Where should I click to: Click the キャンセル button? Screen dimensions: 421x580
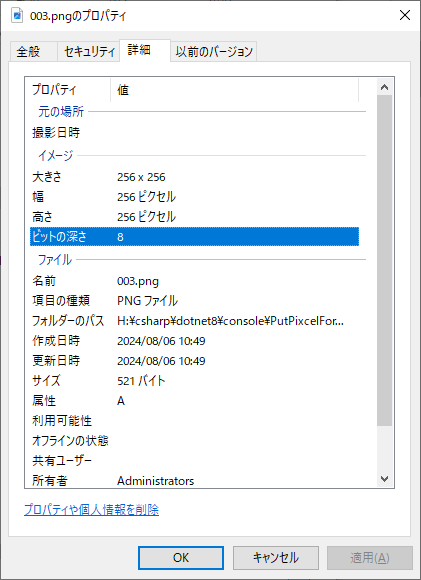(276, 558)
